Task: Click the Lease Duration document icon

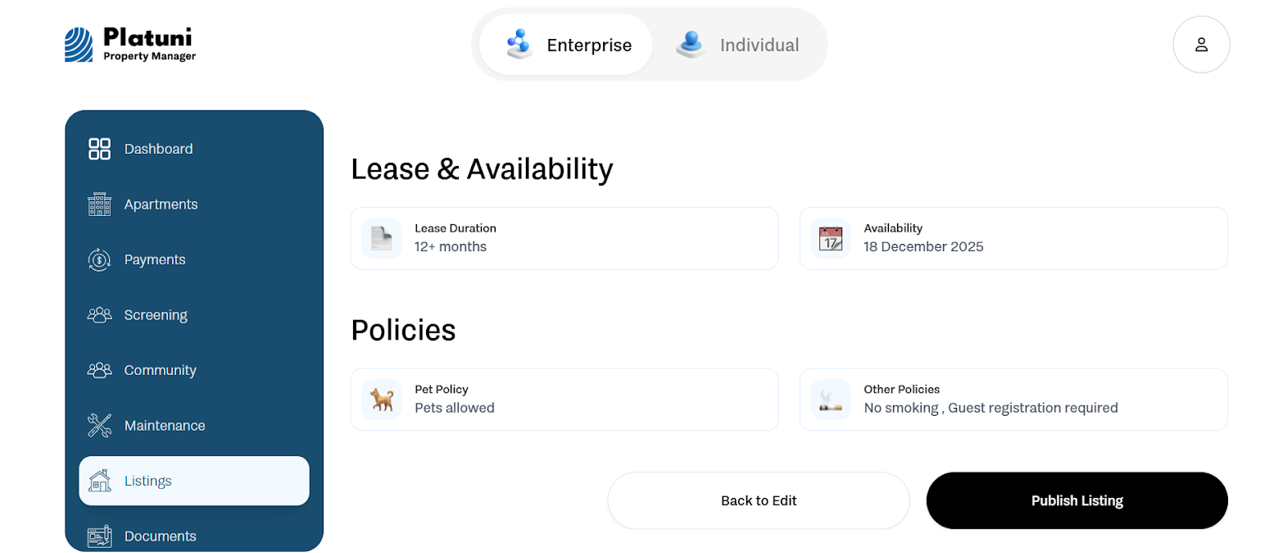Action: 382,238
